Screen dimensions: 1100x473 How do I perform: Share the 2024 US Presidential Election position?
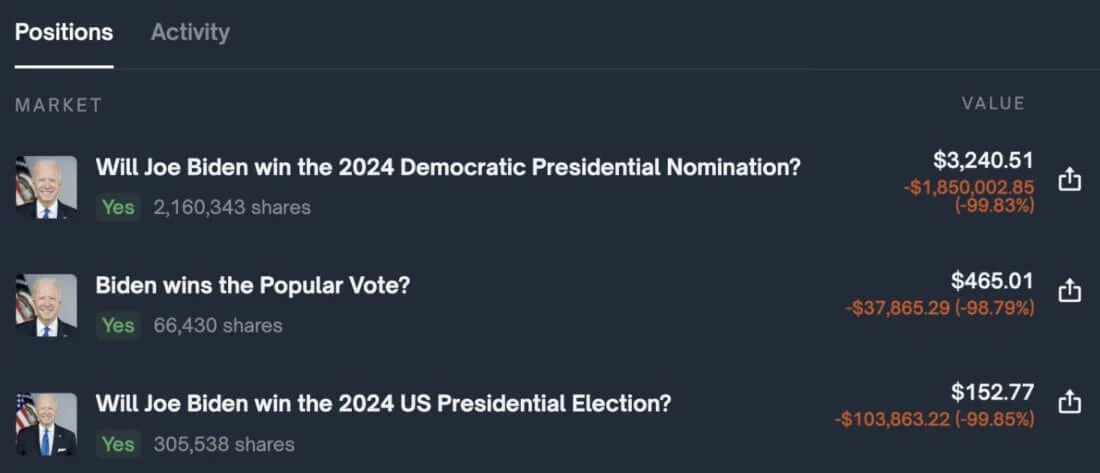point(1070,401)
